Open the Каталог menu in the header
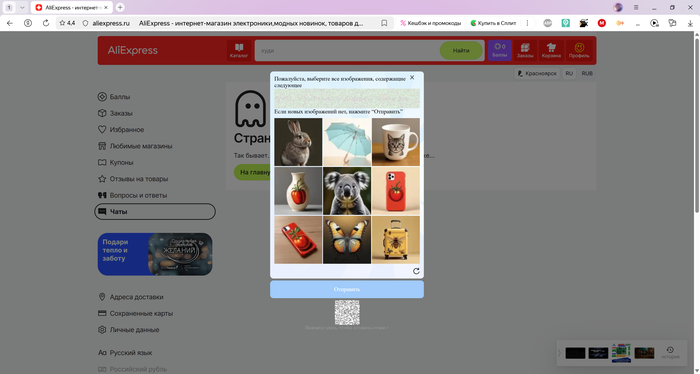The height and width of the screenshot is (374, 700). coord(239,50)
